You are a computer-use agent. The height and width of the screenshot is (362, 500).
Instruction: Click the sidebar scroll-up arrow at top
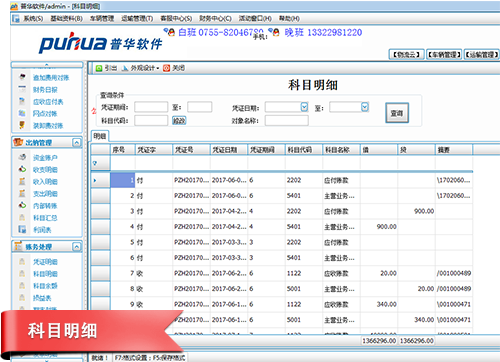coord(47,65)
